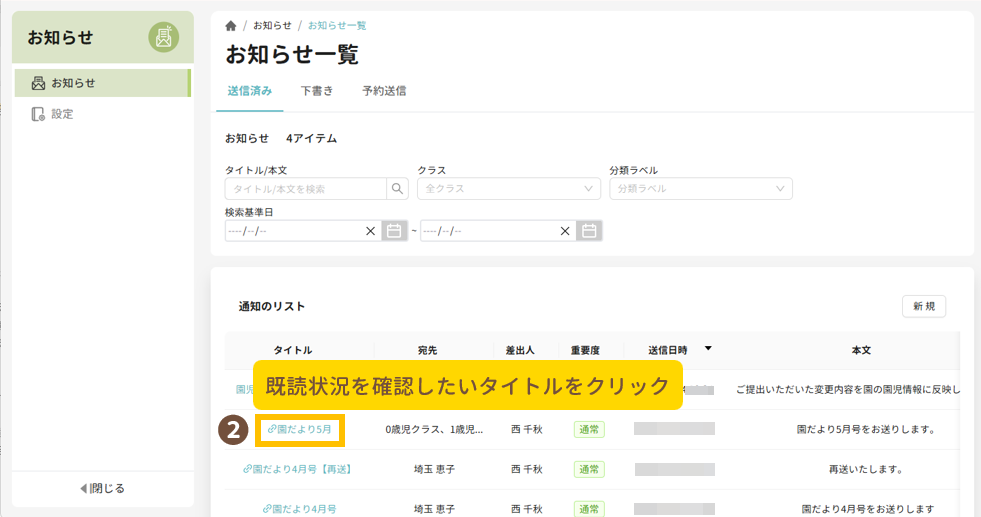Open the end date calendar picker

tap(590, 231)
